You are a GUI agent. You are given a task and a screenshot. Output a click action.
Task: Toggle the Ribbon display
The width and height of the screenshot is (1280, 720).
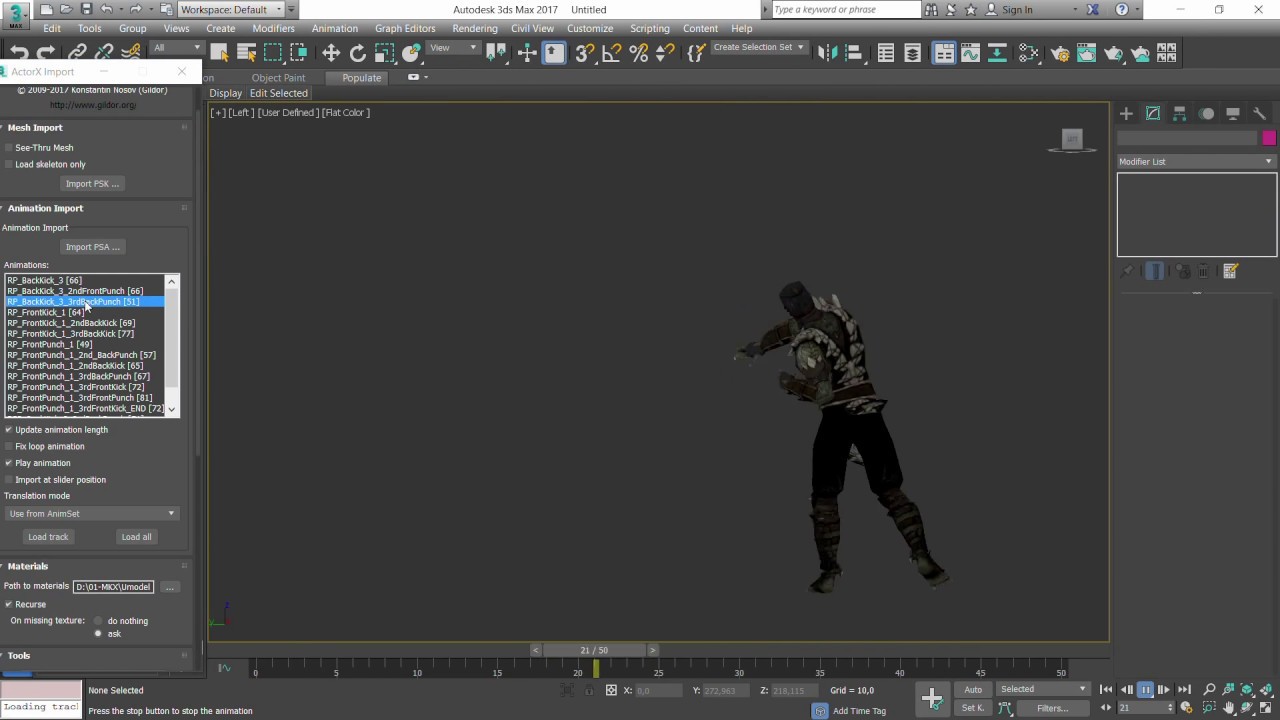[944, 53]
